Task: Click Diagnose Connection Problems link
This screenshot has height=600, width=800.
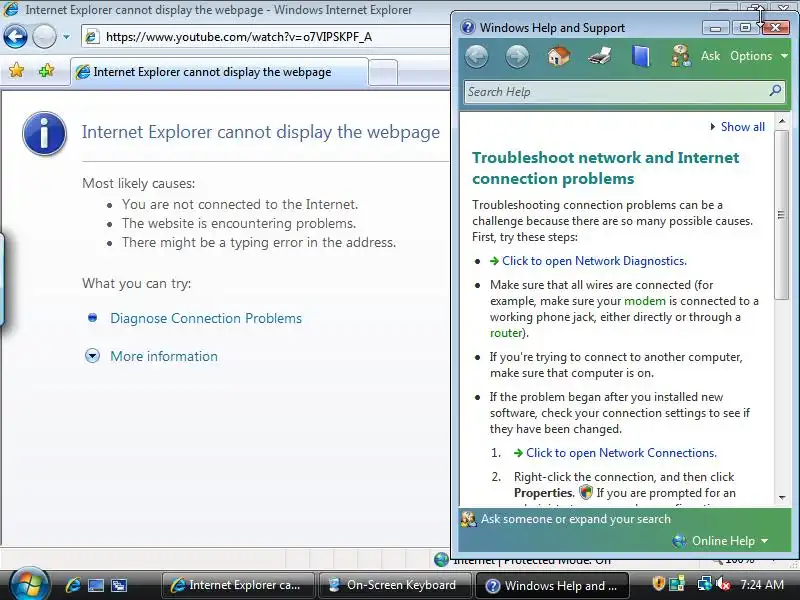Action: coord(206,318)
